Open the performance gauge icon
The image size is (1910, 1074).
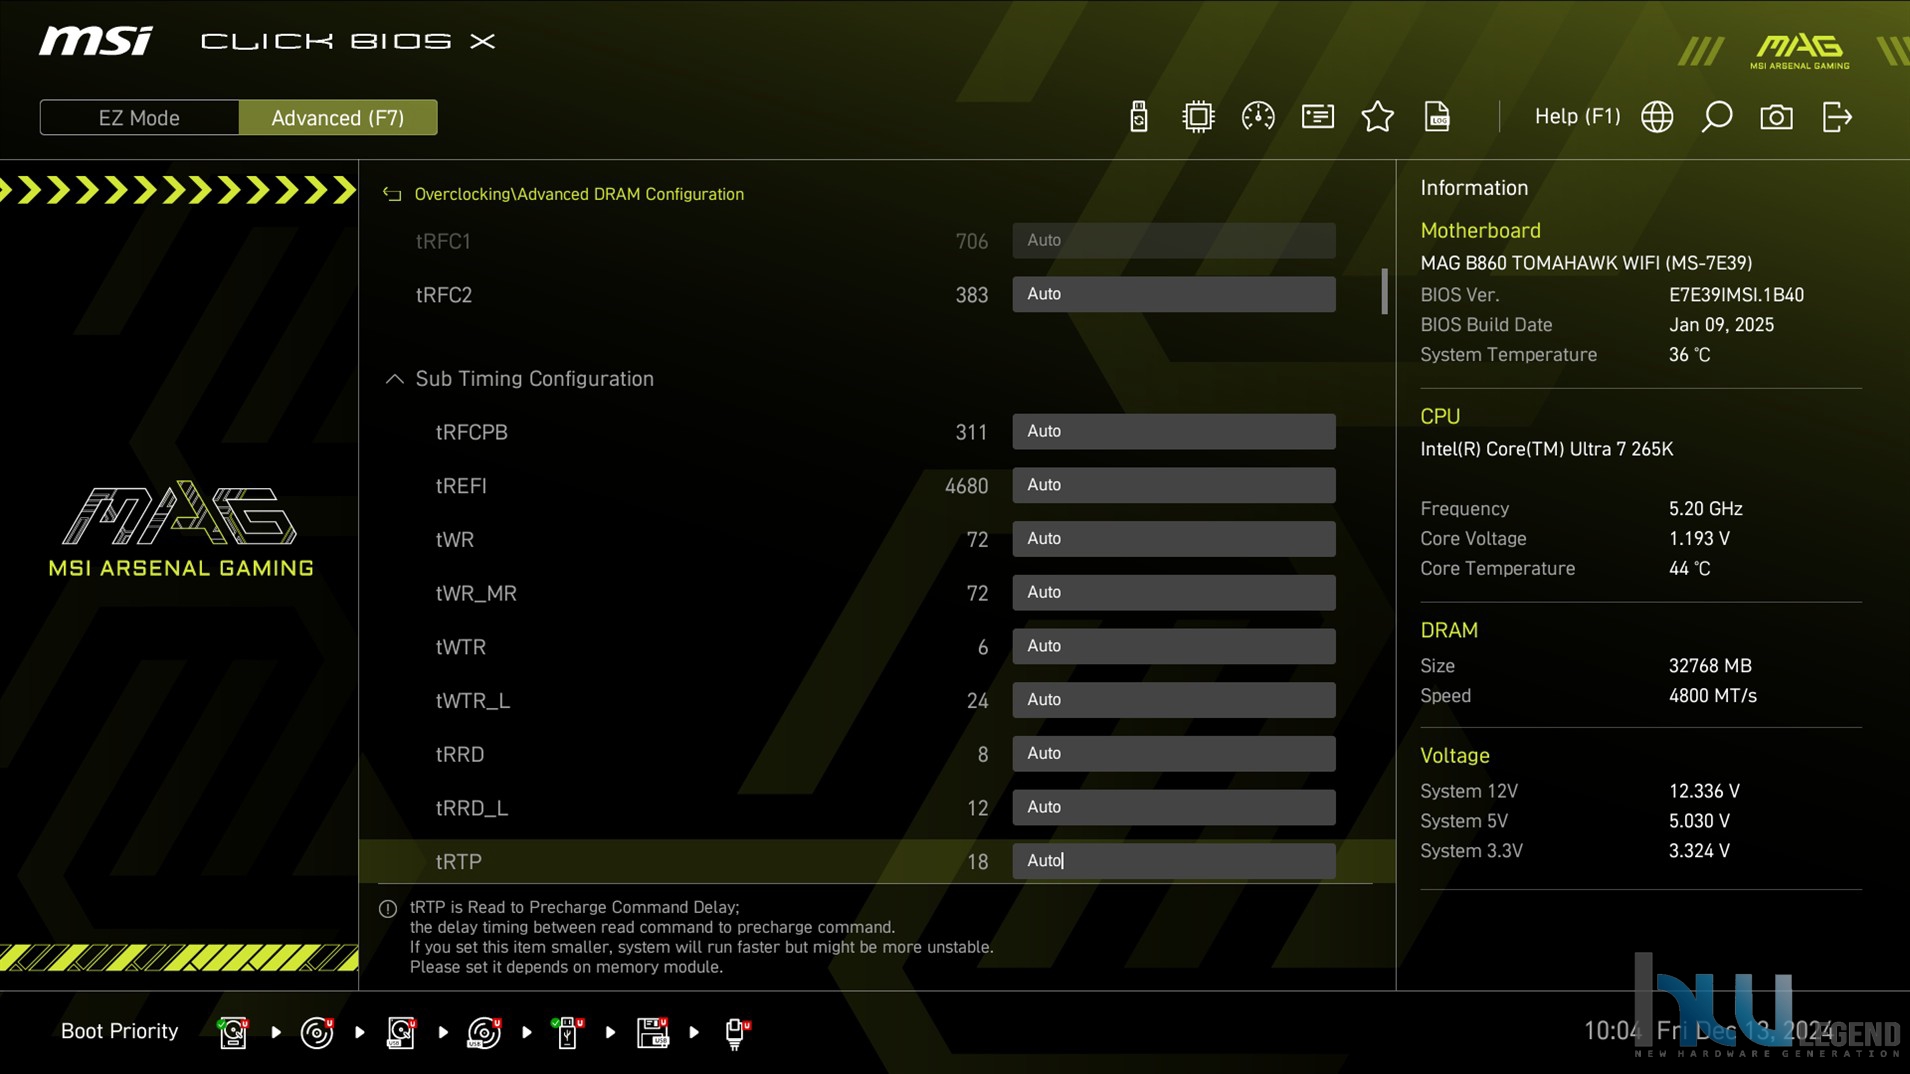pos(1258,117)
